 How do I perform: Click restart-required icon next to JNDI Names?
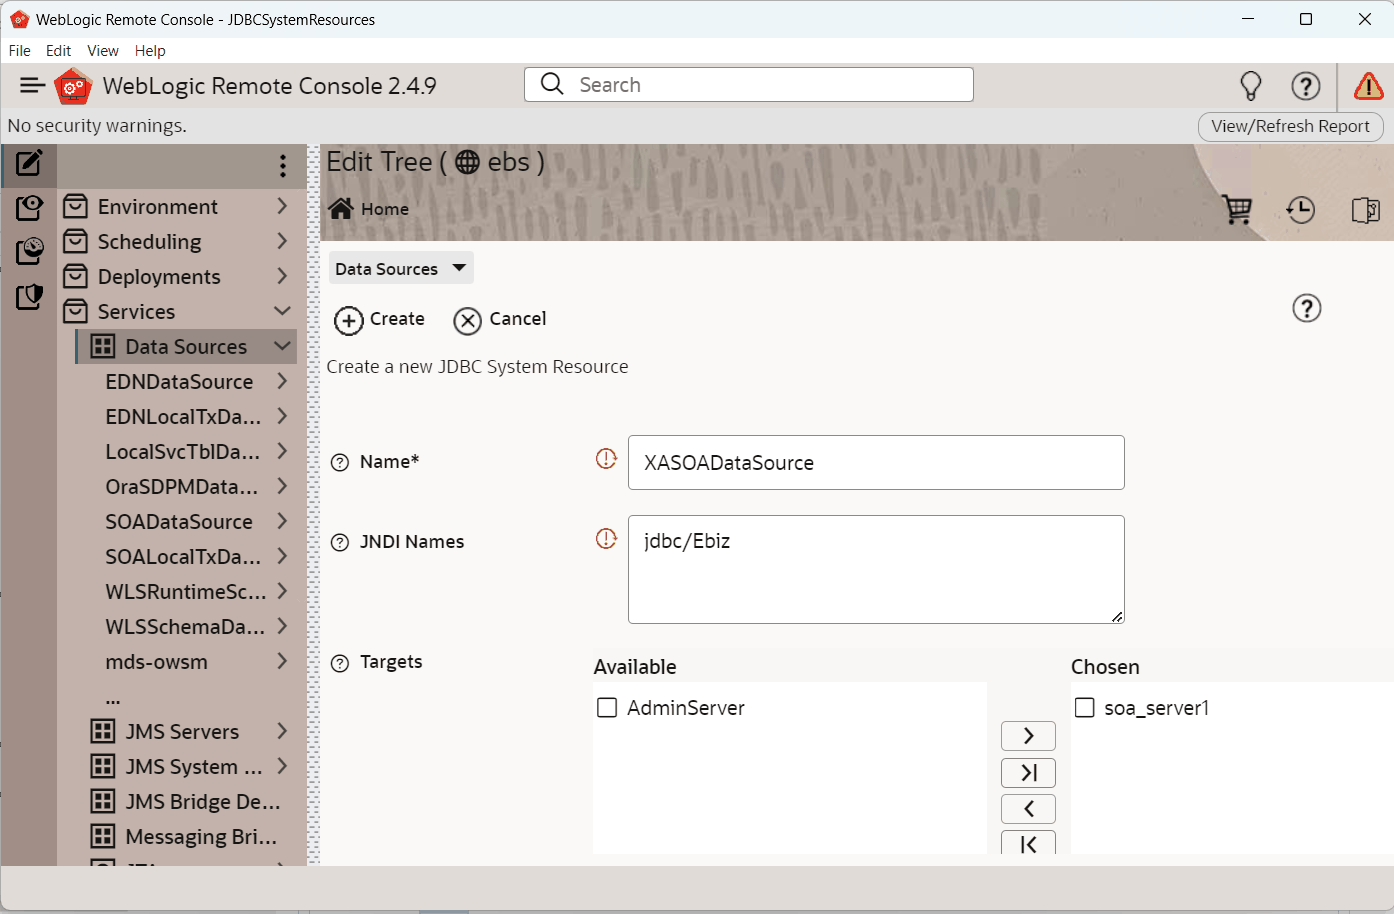coord(606,538)
